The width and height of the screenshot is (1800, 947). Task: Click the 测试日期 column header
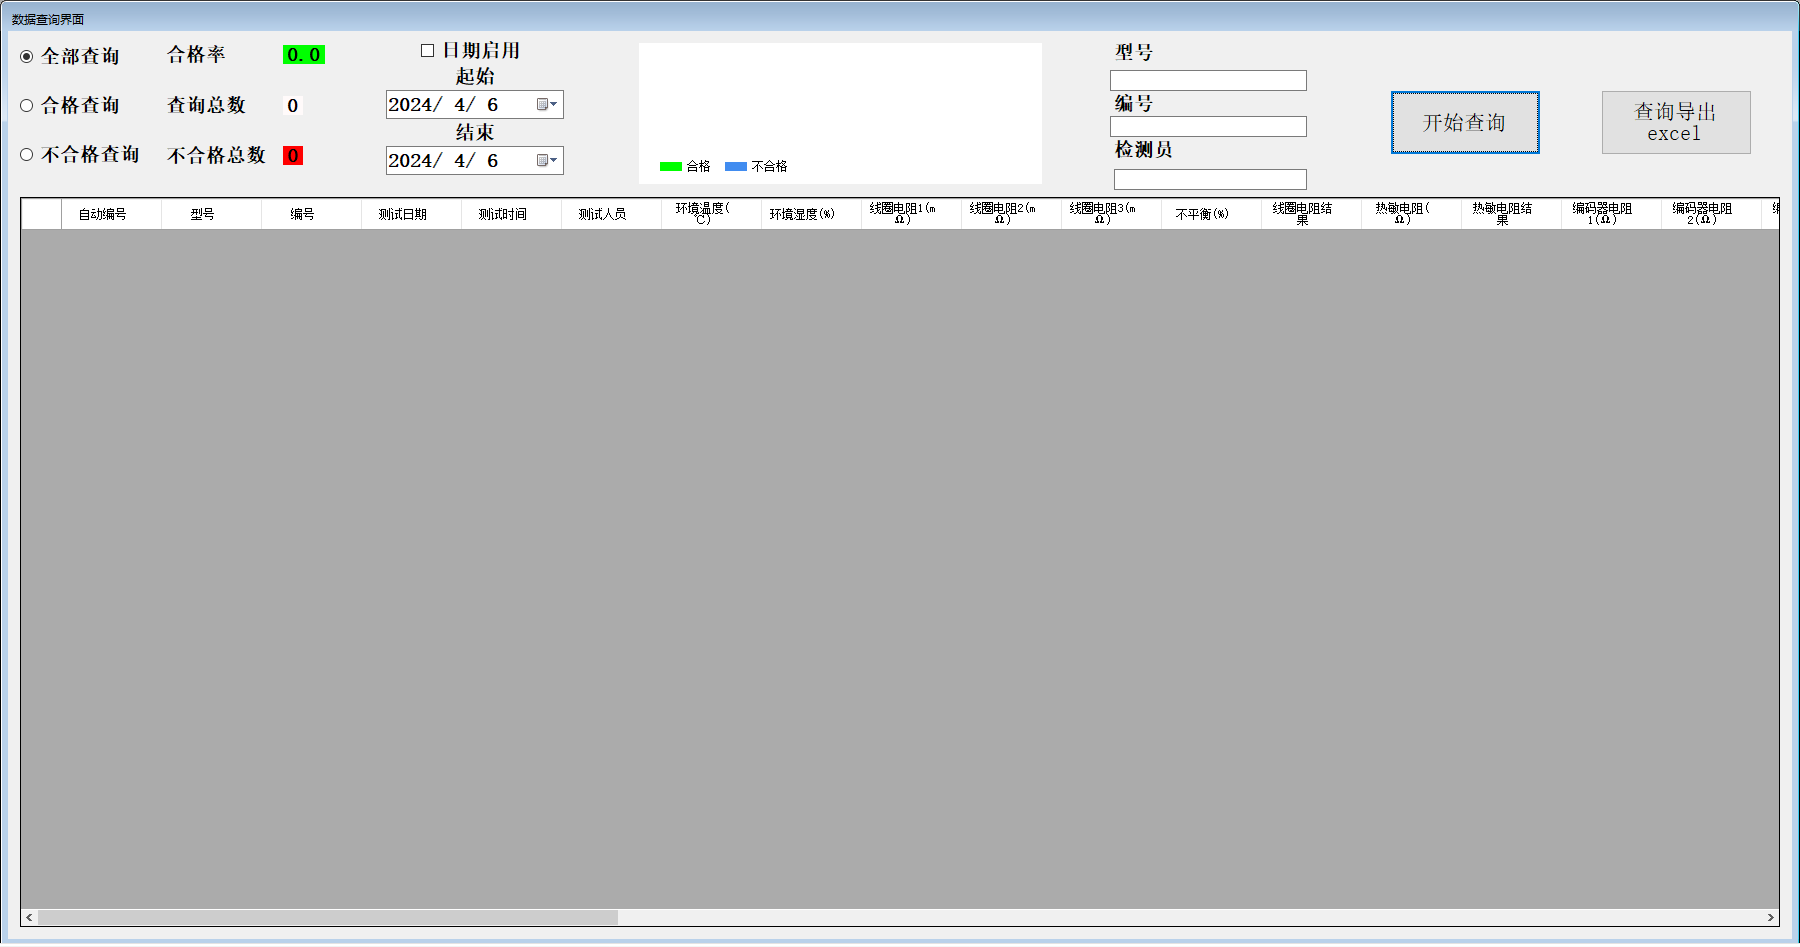[402, 215]
